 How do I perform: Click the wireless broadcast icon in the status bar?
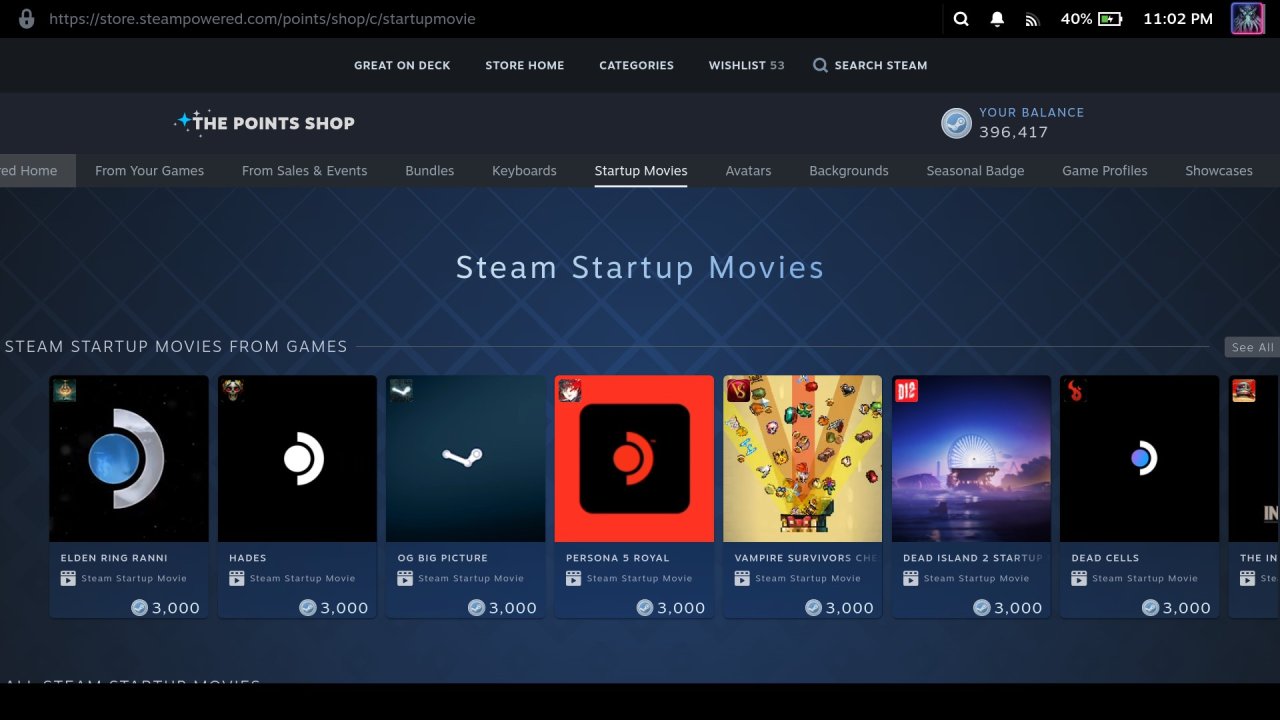tap(1031, 18)
